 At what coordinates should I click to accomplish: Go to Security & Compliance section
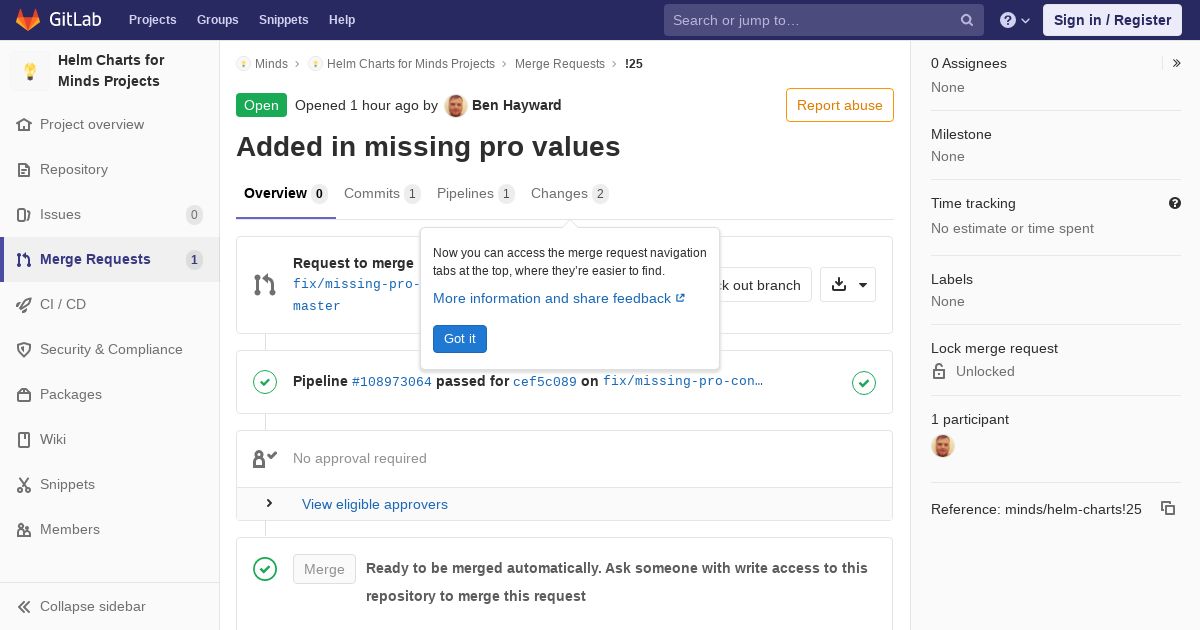click(x=110, y=349)
